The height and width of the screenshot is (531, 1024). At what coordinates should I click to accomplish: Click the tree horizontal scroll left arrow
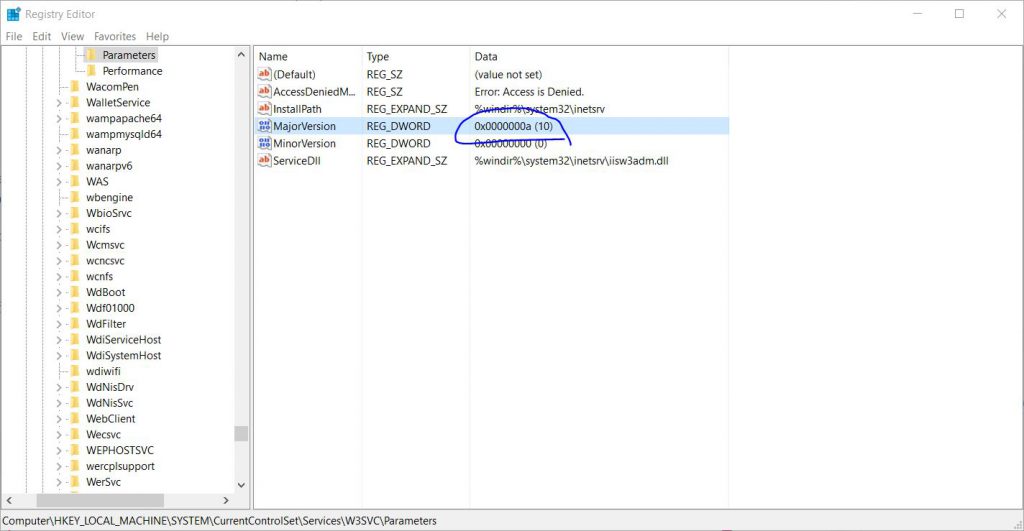9,500
